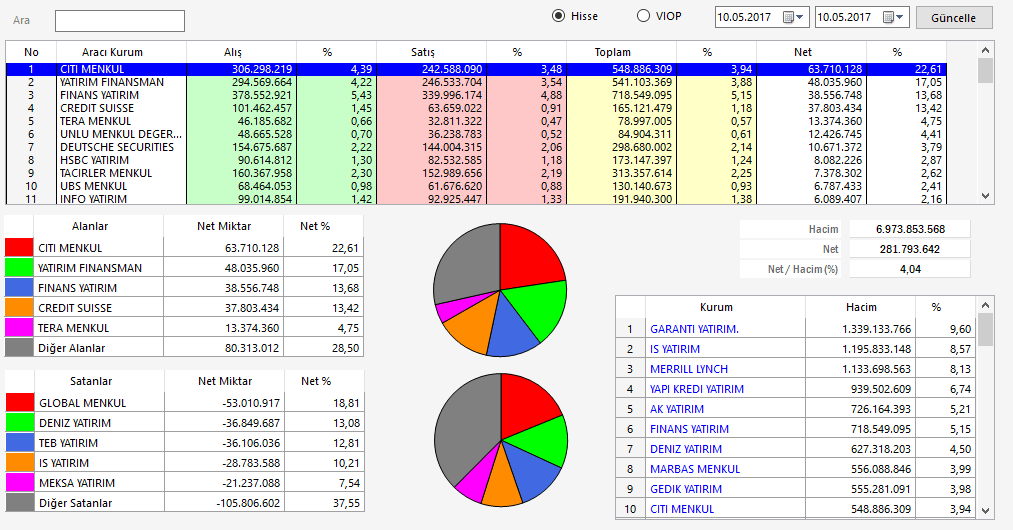
Task: Open DENIZ YATIRIM link in Kurum table
Action: coord(685,449)
